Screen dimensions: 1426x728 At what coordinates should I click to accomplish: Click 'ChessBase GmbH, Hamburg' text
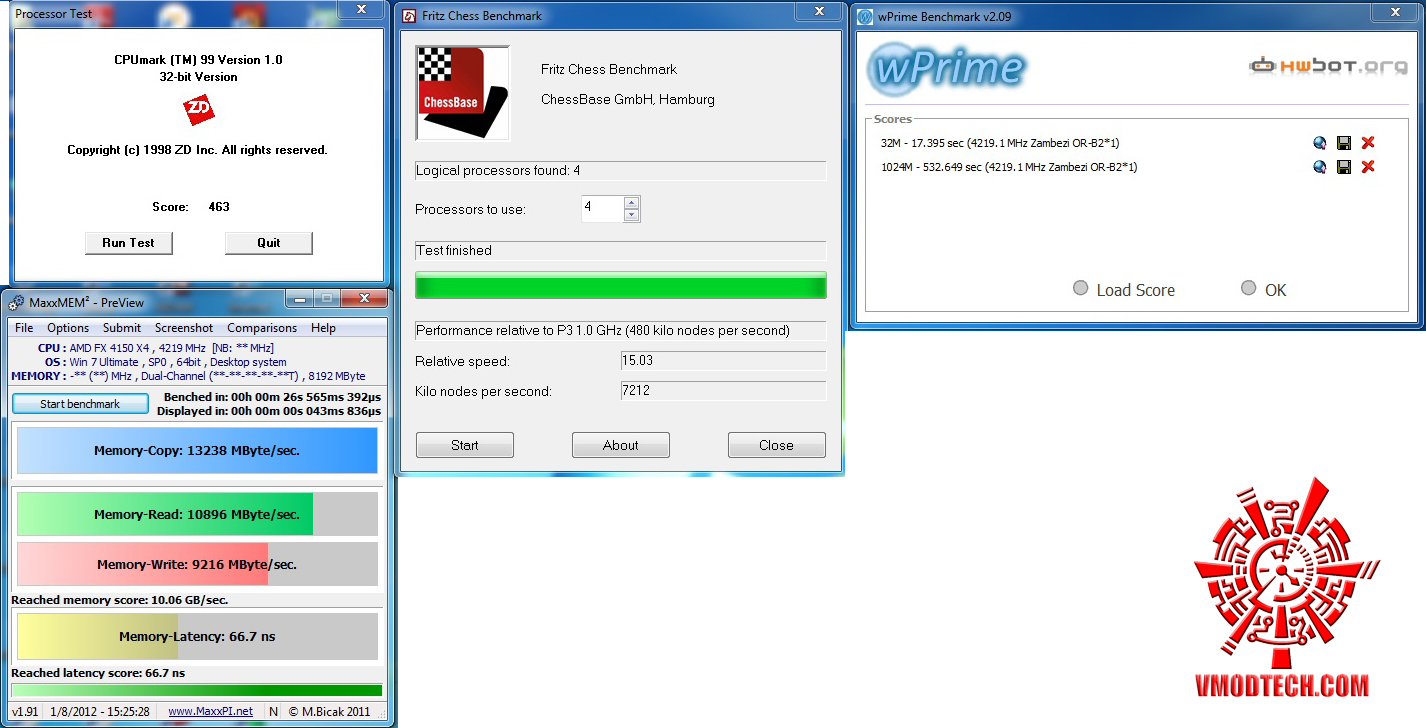pos(628,99)
